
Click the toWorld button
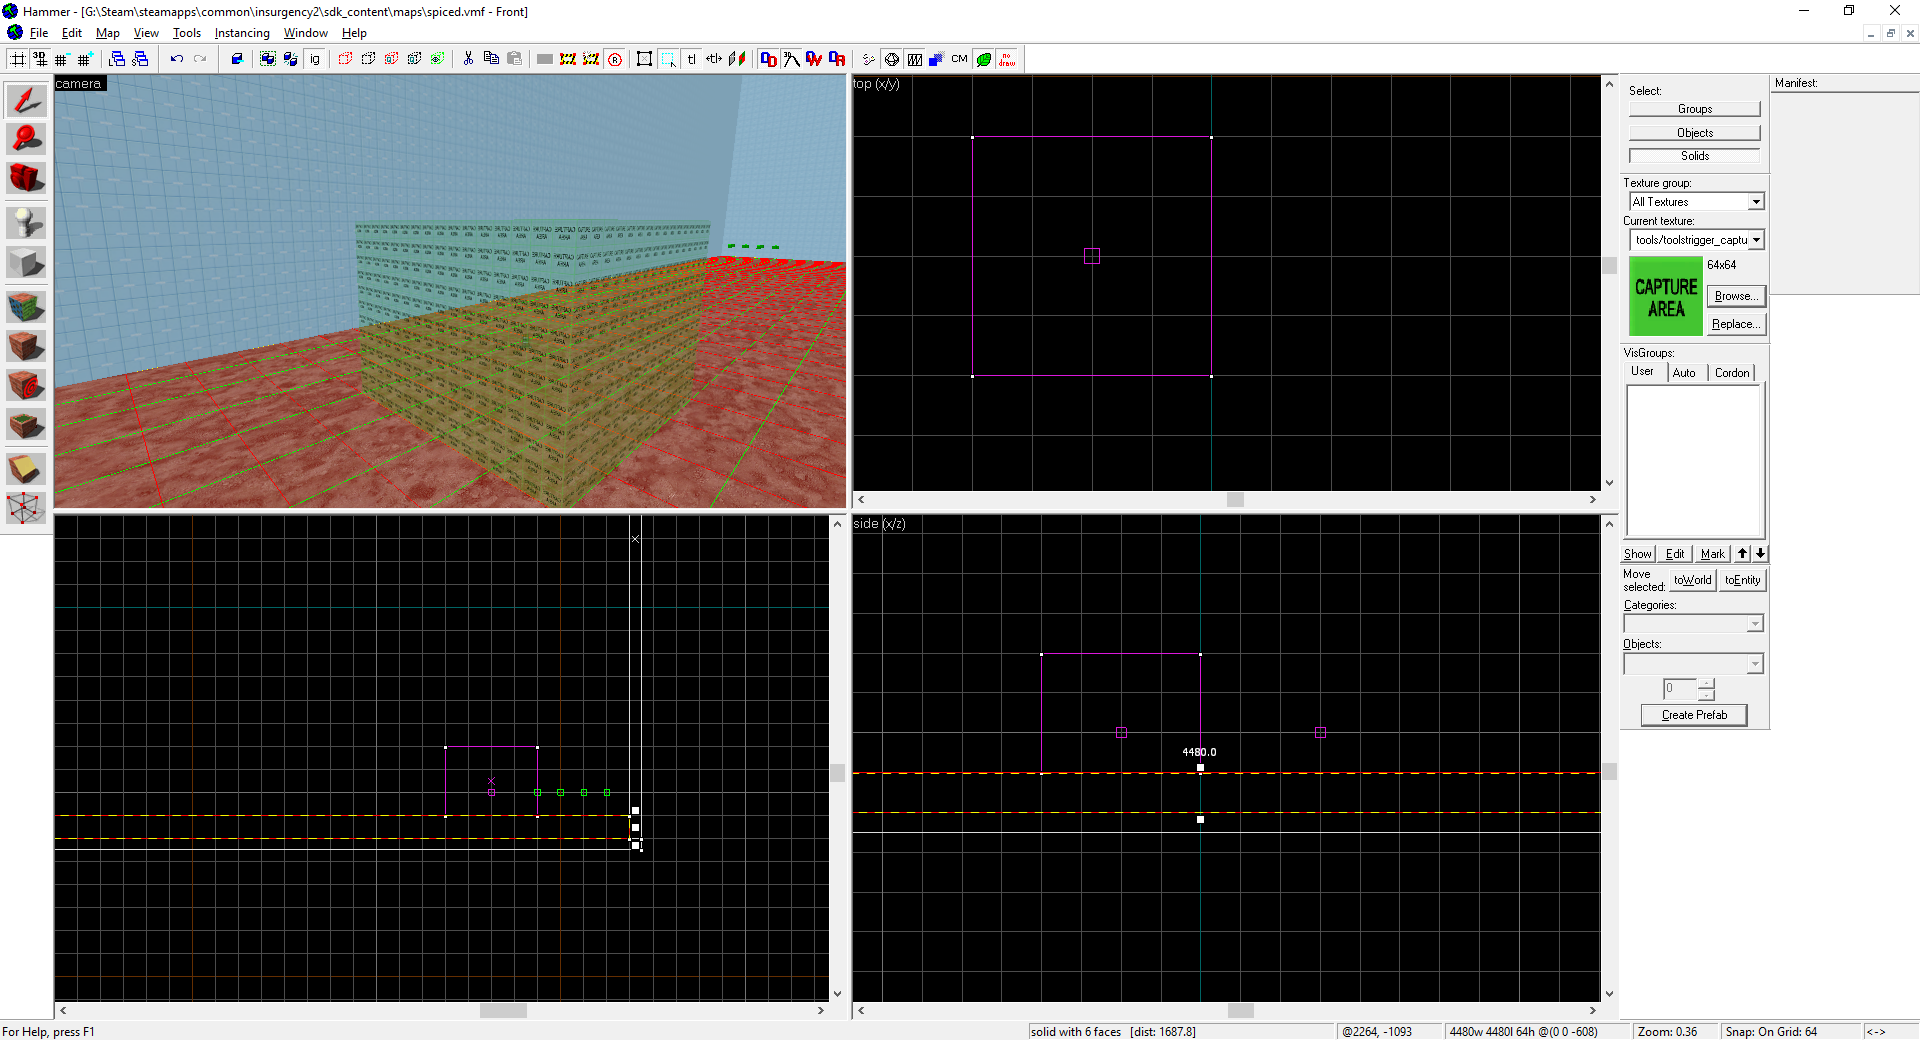point(1692,580)
